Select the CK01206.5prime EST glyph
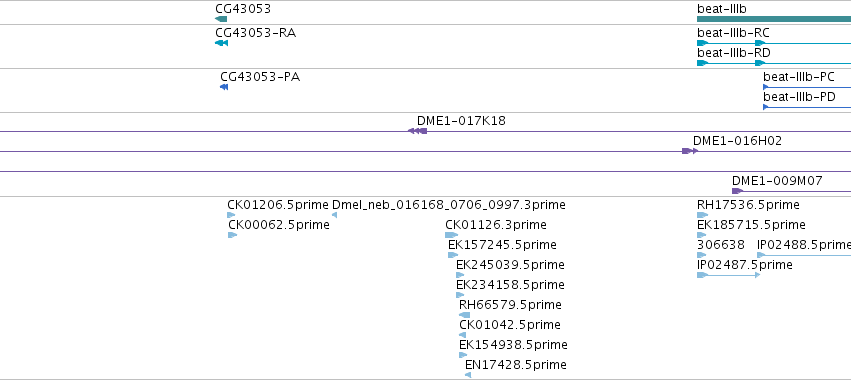Screen dimensions: 851x380 tap(231, 215)
